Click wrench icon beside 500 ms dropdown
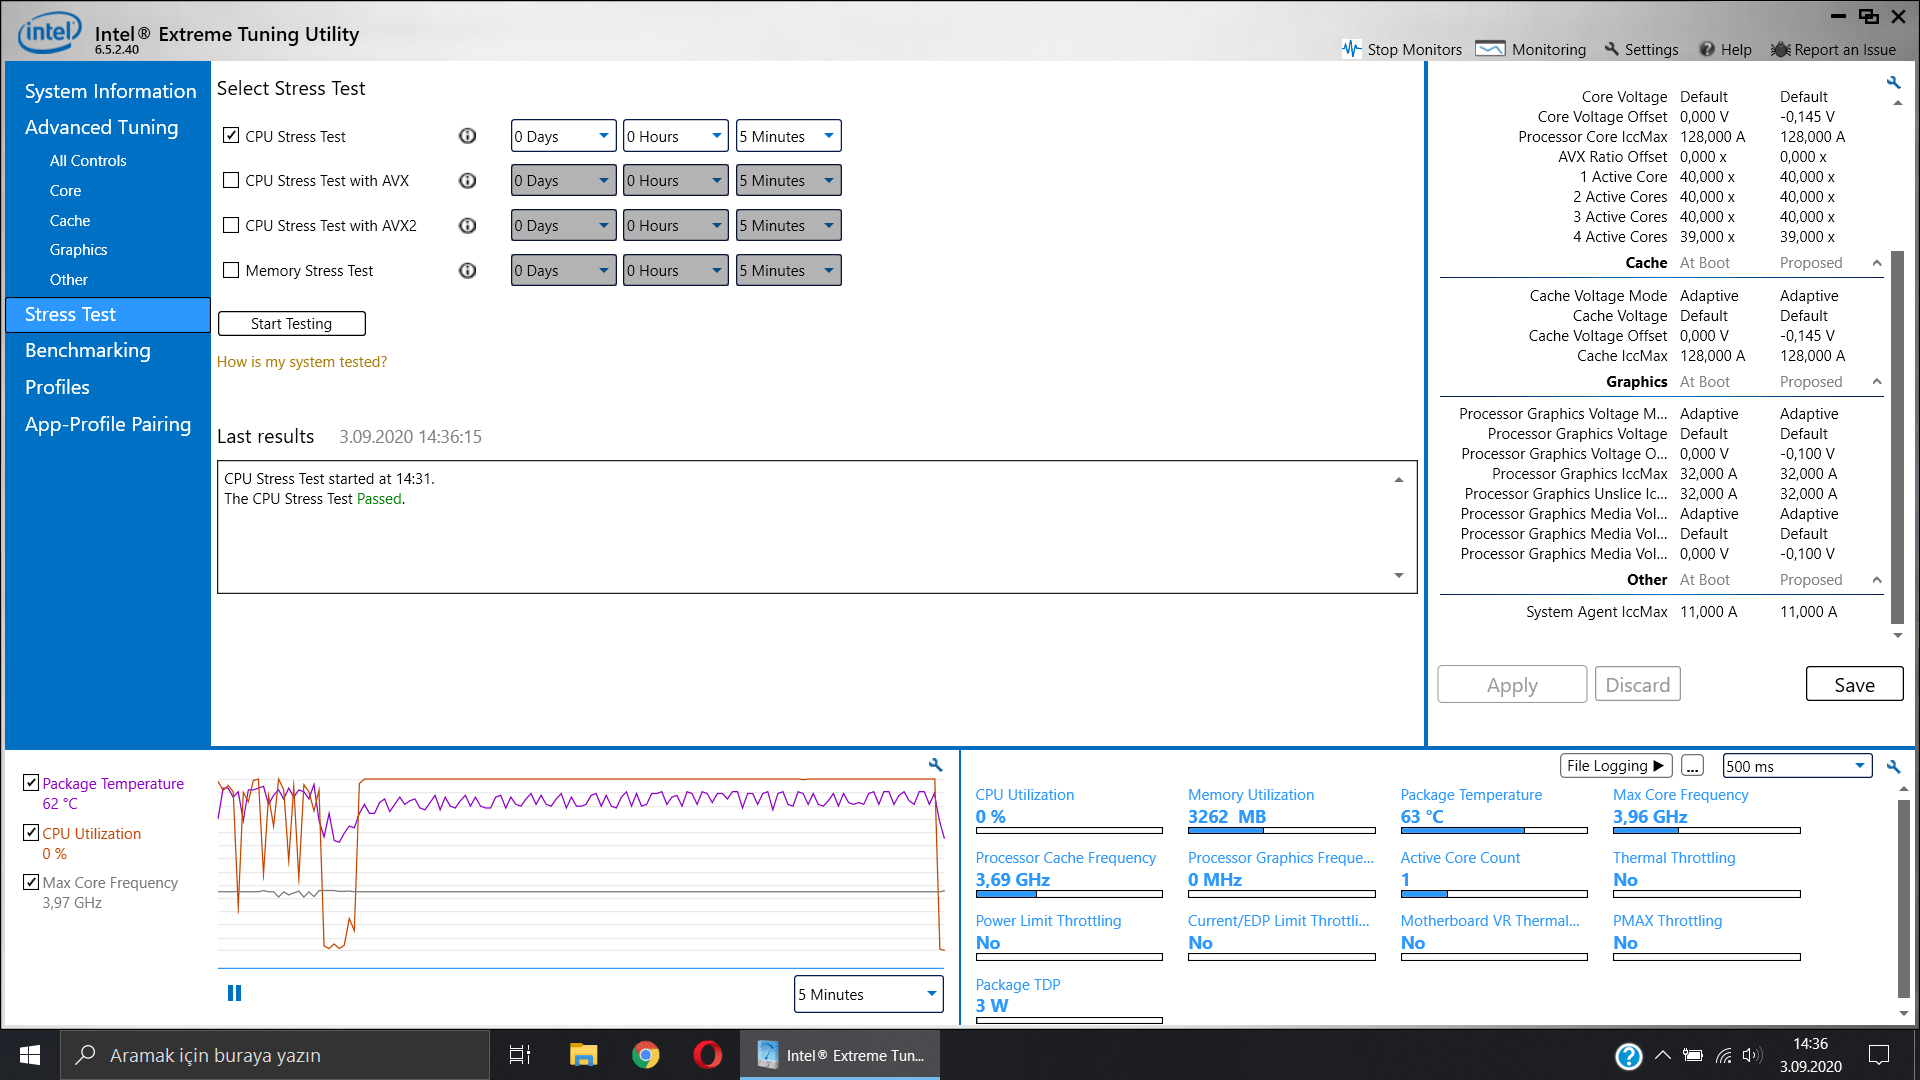Image resolution: width=1920 pixels, height=1080 pixels. pyautogui.click(x=1893, y=767)
